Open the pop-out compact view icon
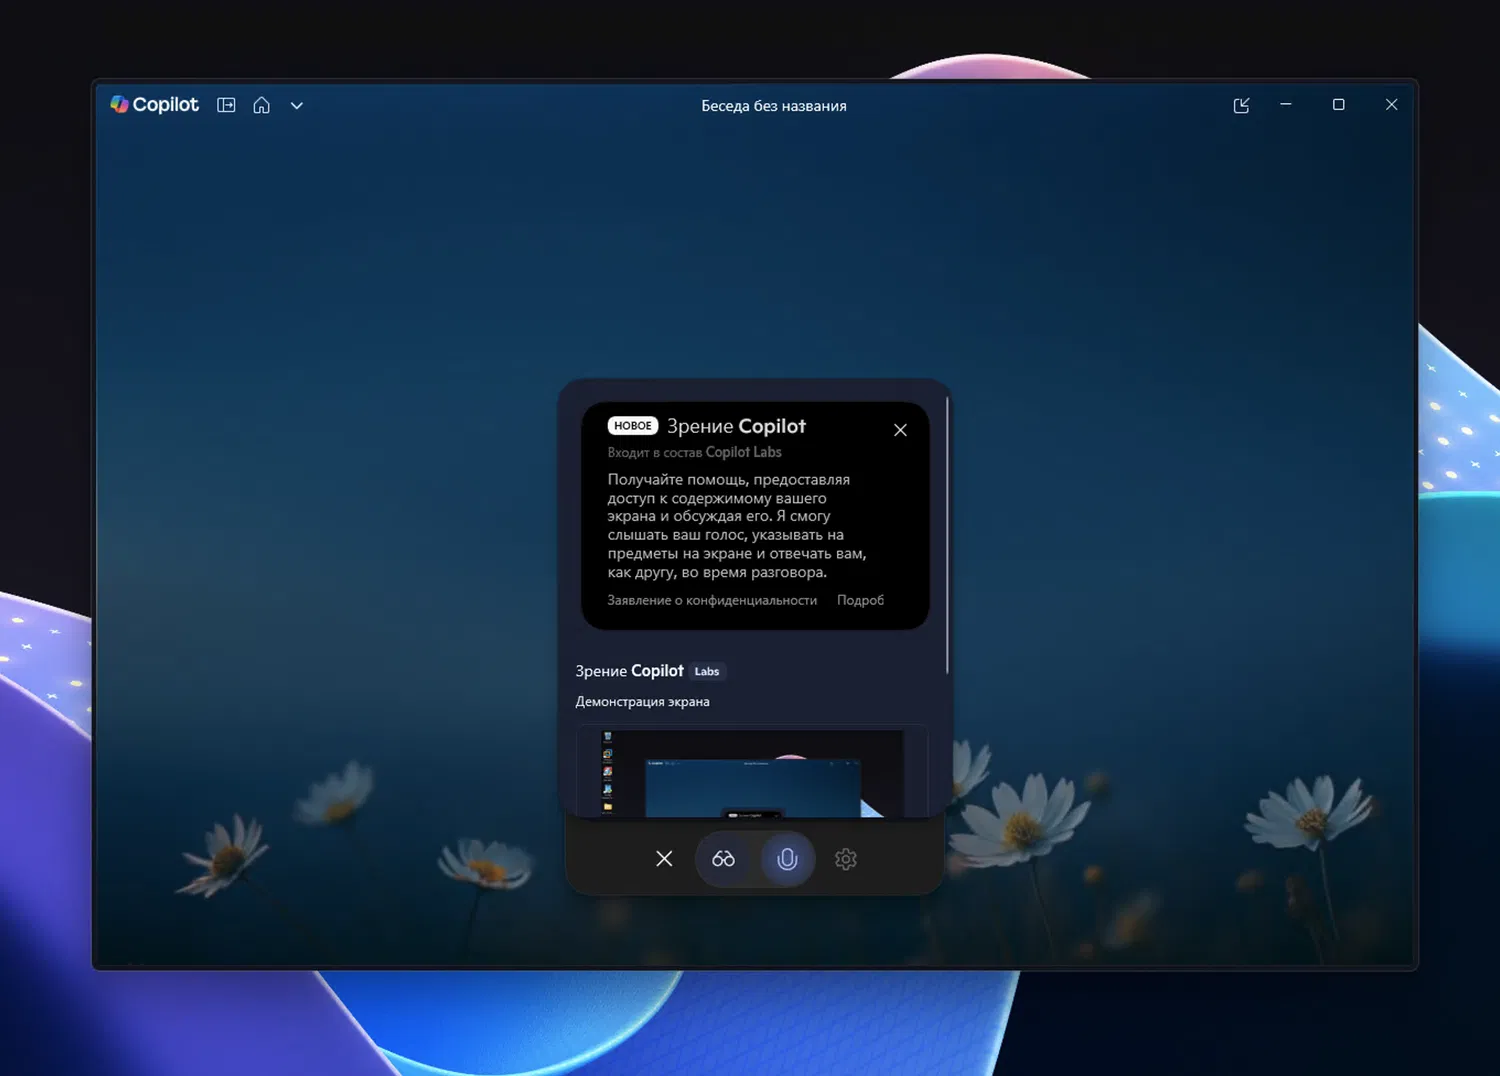The width and height of the screenshot is (1500, 1076). pos(1241,105)
